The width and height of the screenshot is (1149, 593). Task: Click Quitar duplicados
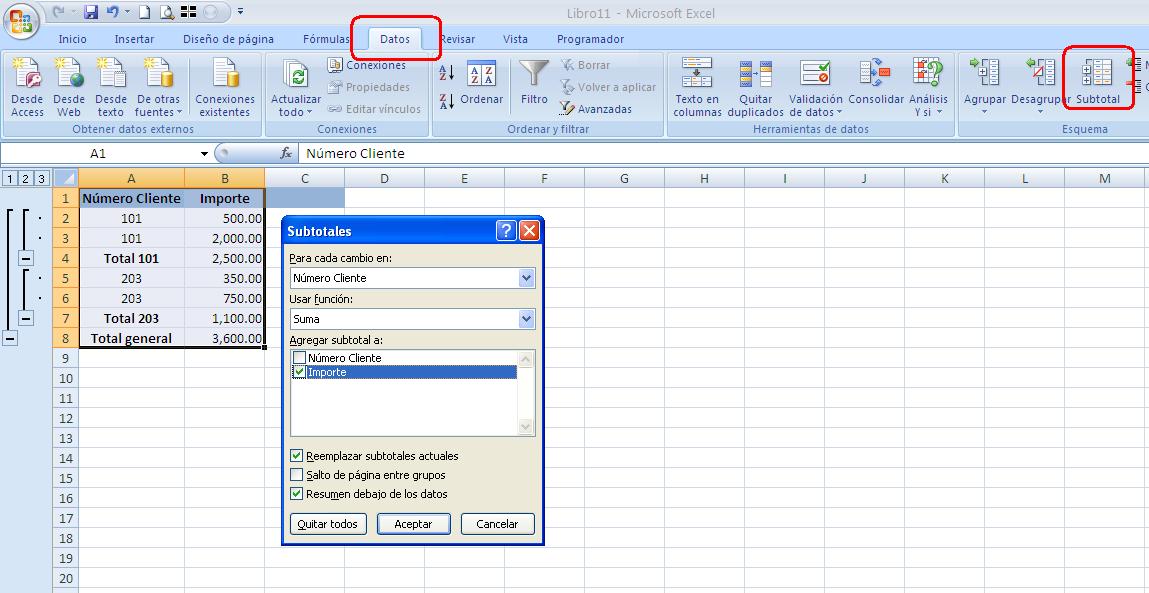755,88
